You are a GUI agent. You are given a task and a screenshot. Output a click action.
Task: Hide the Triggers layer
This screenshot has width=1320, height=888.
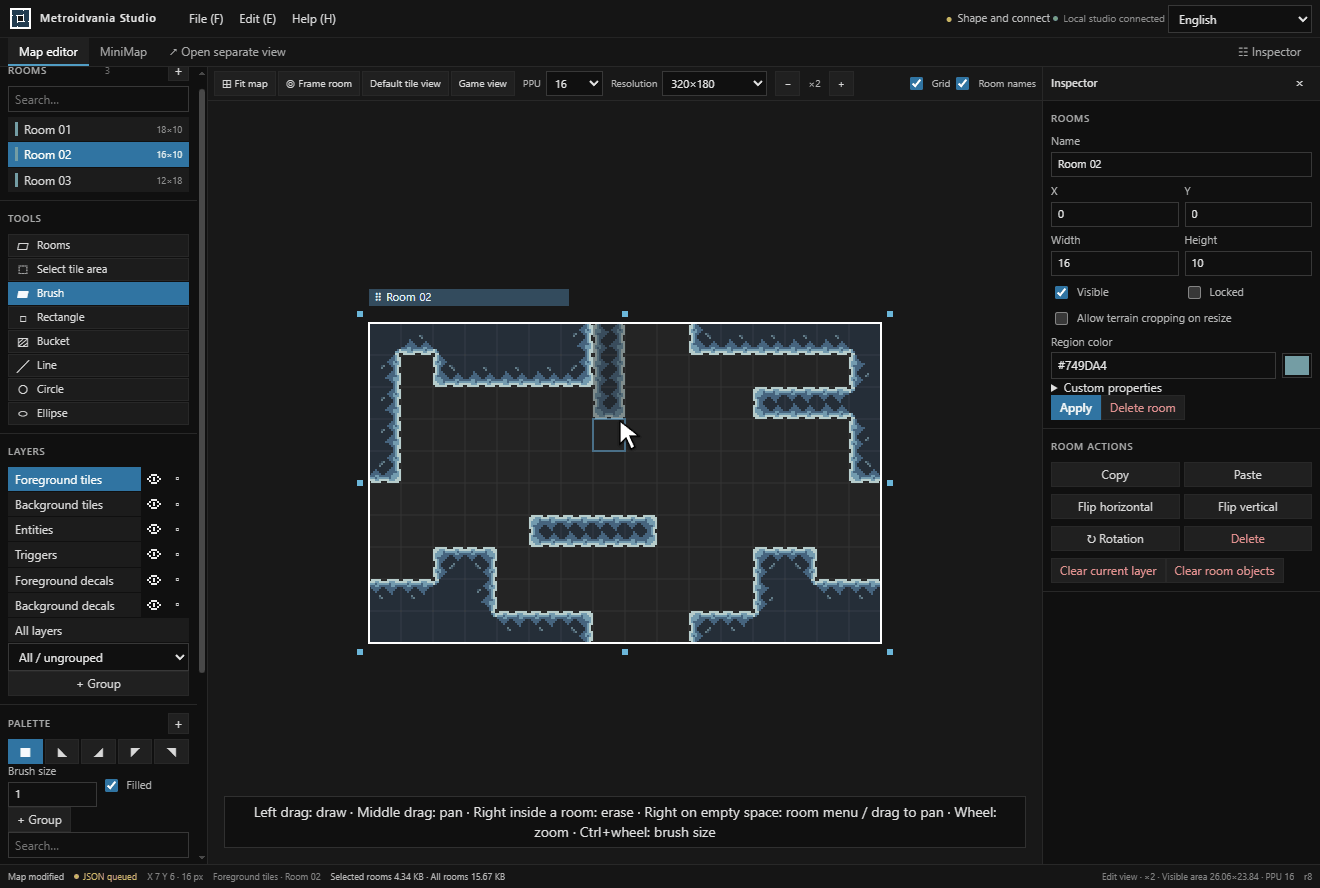(154, 554)
